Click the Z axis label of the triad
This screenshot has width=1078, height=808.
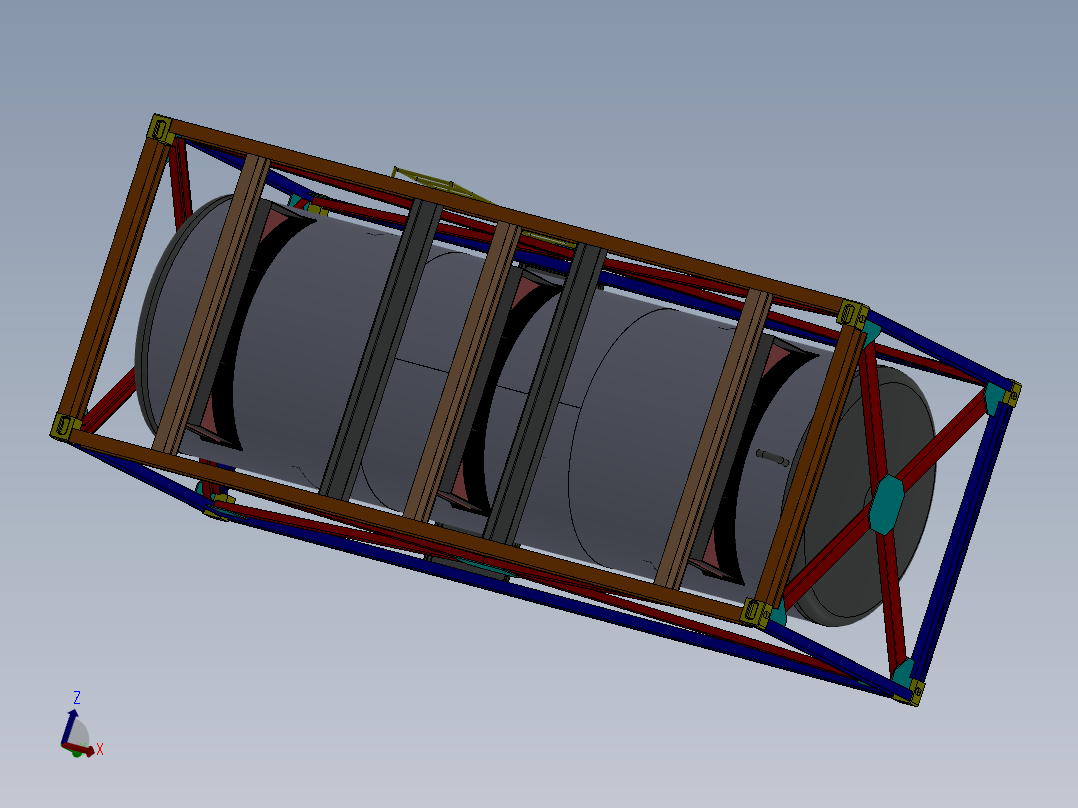77,698
